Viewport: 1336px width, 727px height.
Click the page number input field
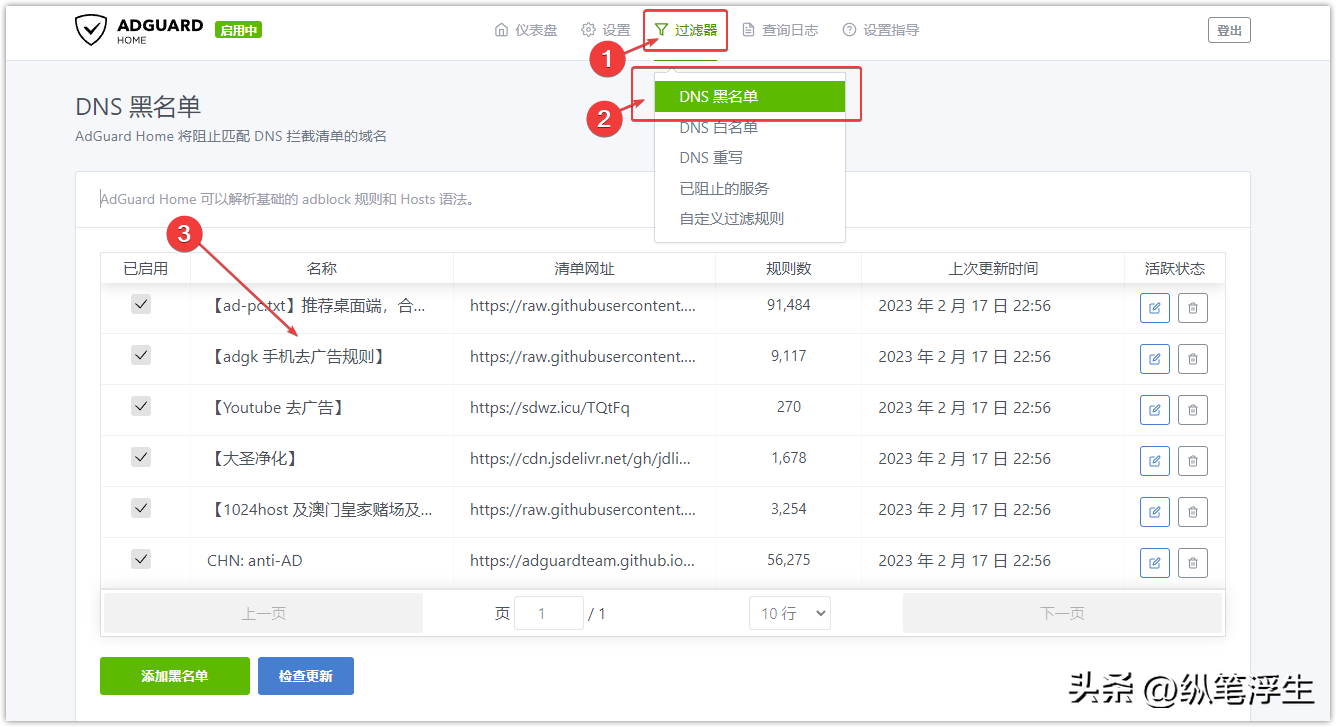click(549, 613)
